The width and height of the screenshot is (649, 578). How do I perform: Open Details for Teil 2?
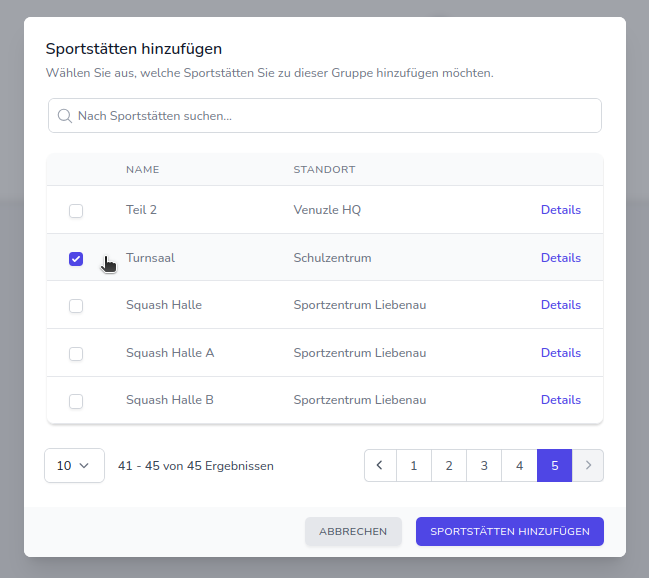coord(560,210)
